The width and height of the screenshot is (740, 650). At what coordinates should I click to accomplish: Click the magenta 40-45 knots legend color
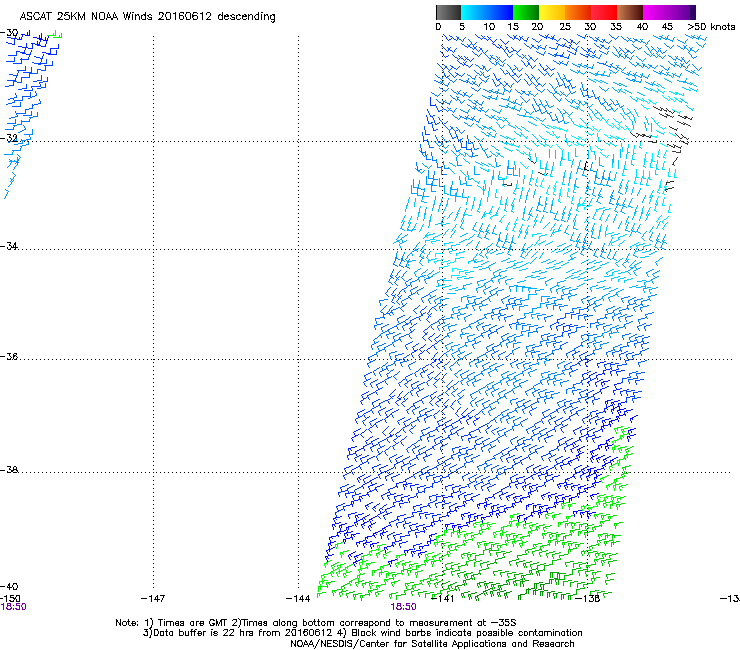tap(656, 12)
